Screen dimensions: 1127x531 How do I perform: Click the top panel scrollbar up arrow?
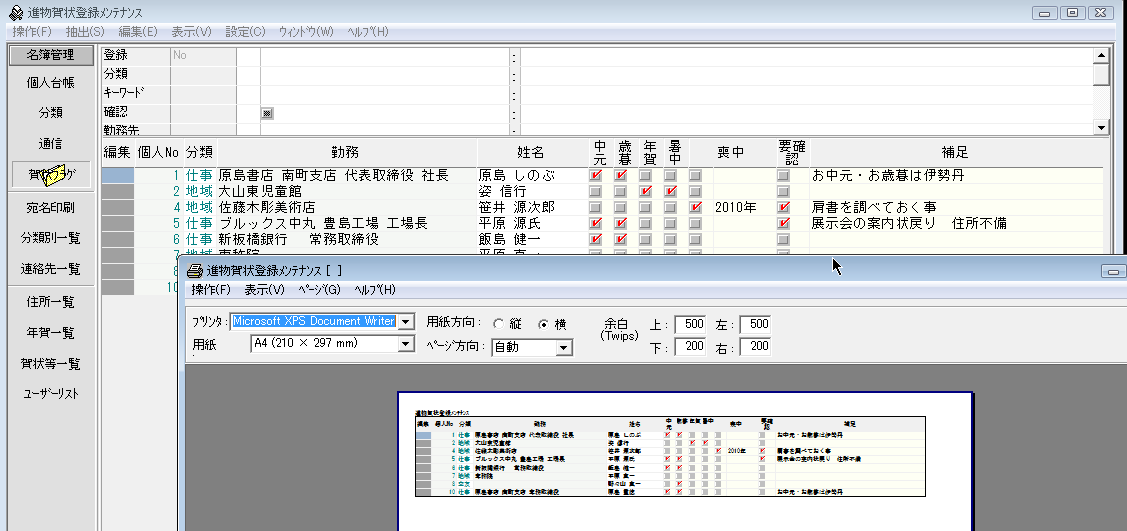(1100, 55)
